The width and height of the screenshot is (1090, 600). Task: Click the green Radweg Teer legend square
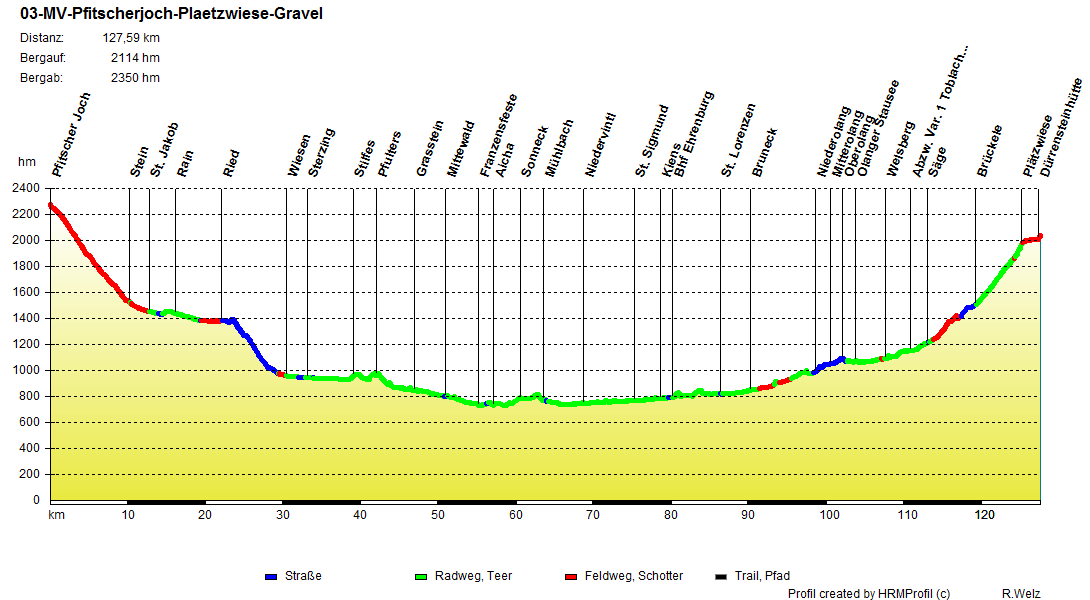(x=421, y=575)
